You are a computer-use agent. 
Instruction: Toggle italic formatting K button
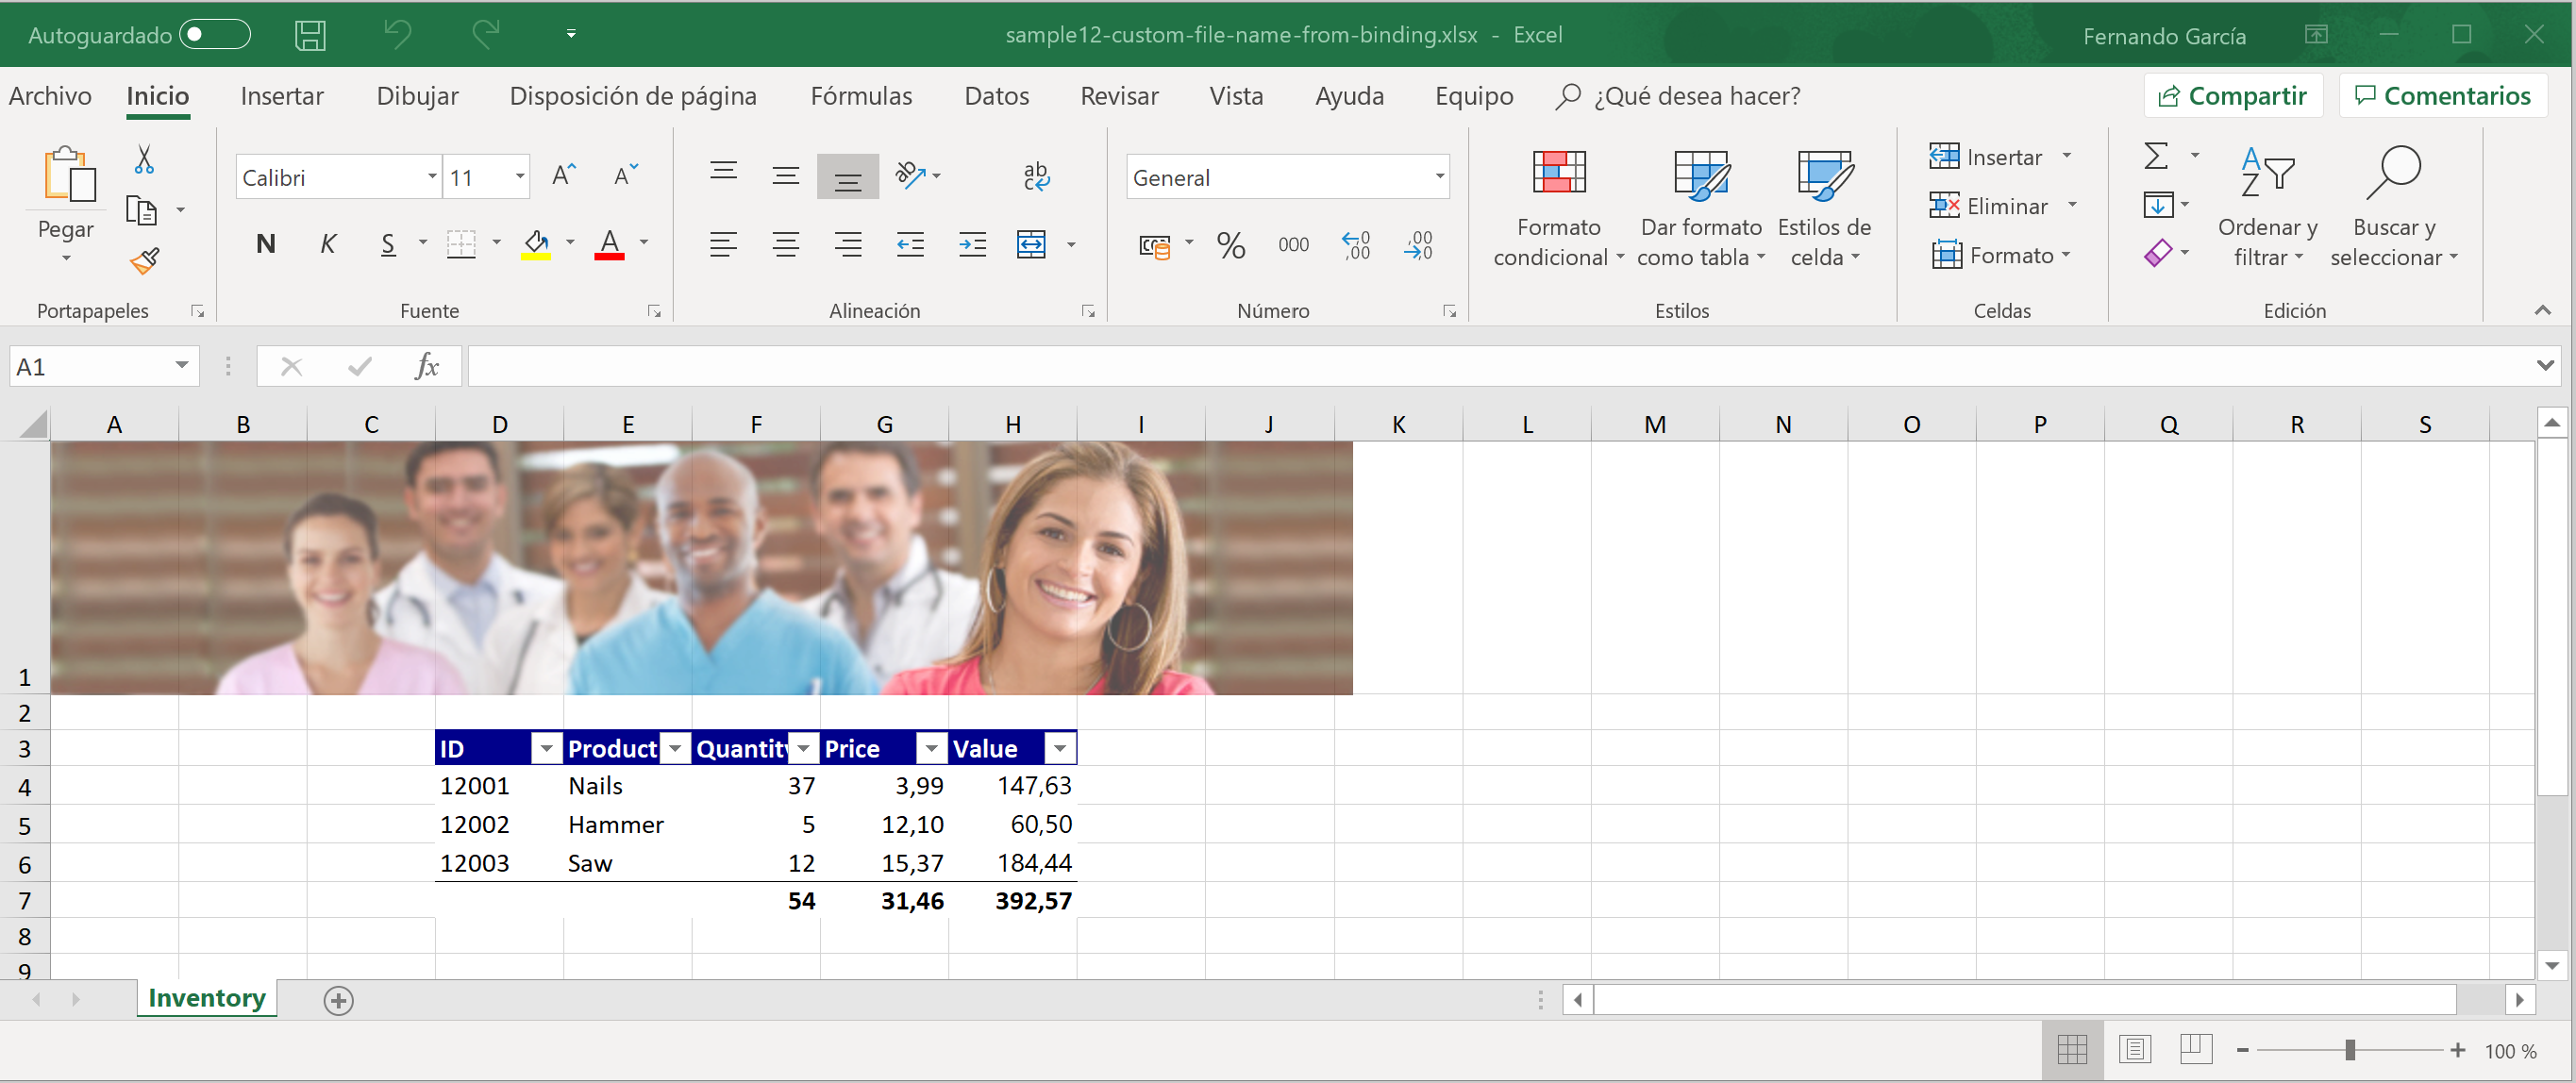coord(327,244)
